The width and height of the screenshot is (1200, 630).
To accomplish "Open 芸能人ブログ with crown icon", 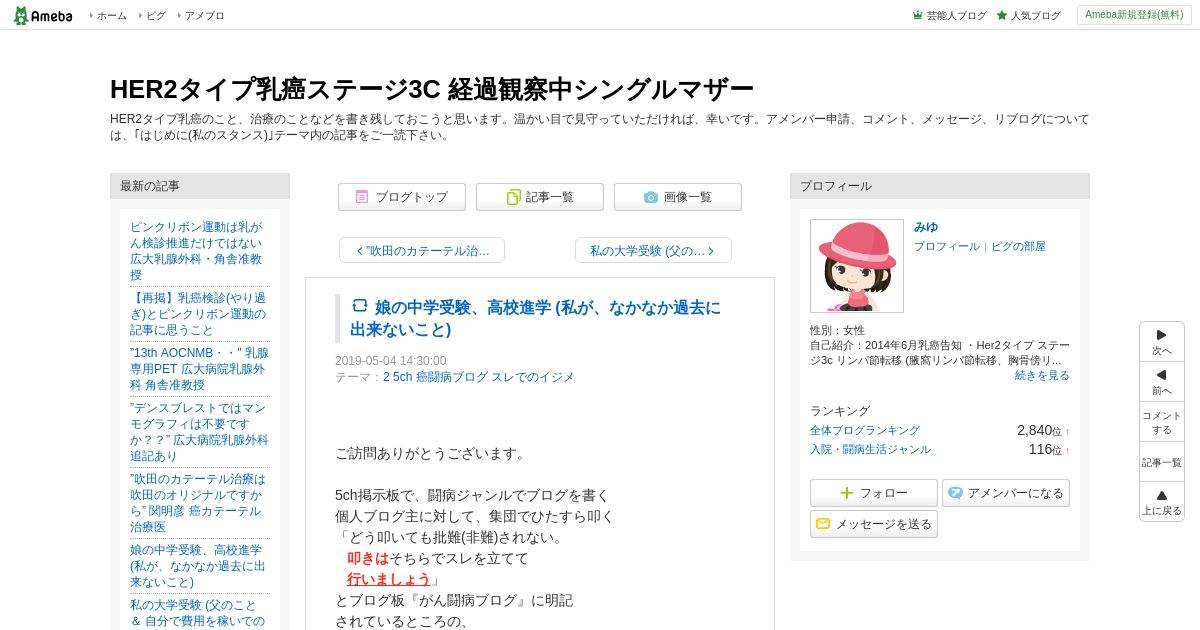I will (x=949, y=16).
